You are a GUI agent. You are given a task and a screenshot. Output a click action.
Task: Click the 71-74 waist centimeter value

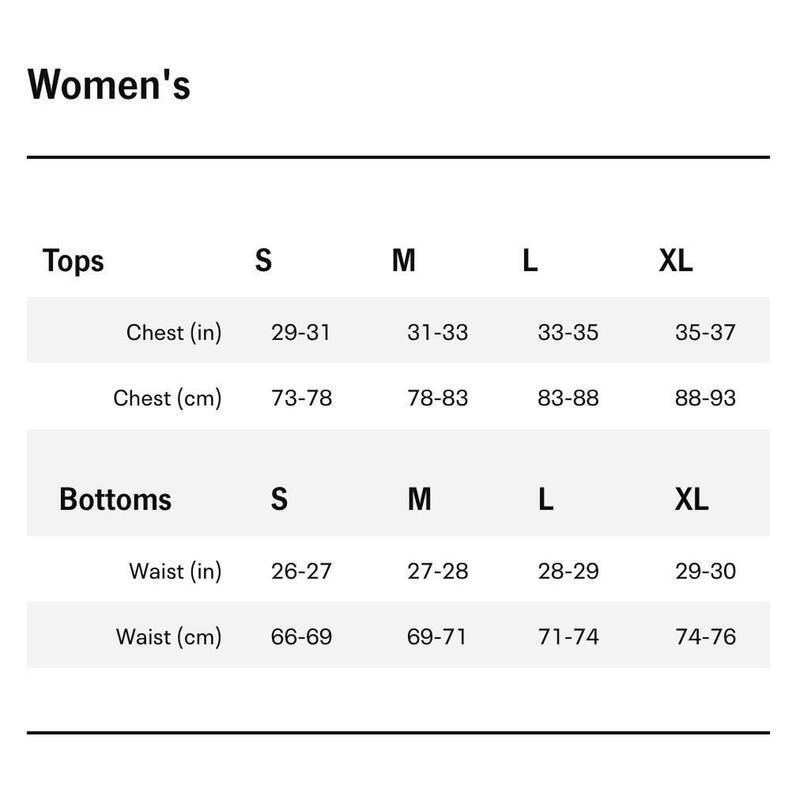pyautogui.click(x=568, y=637)
